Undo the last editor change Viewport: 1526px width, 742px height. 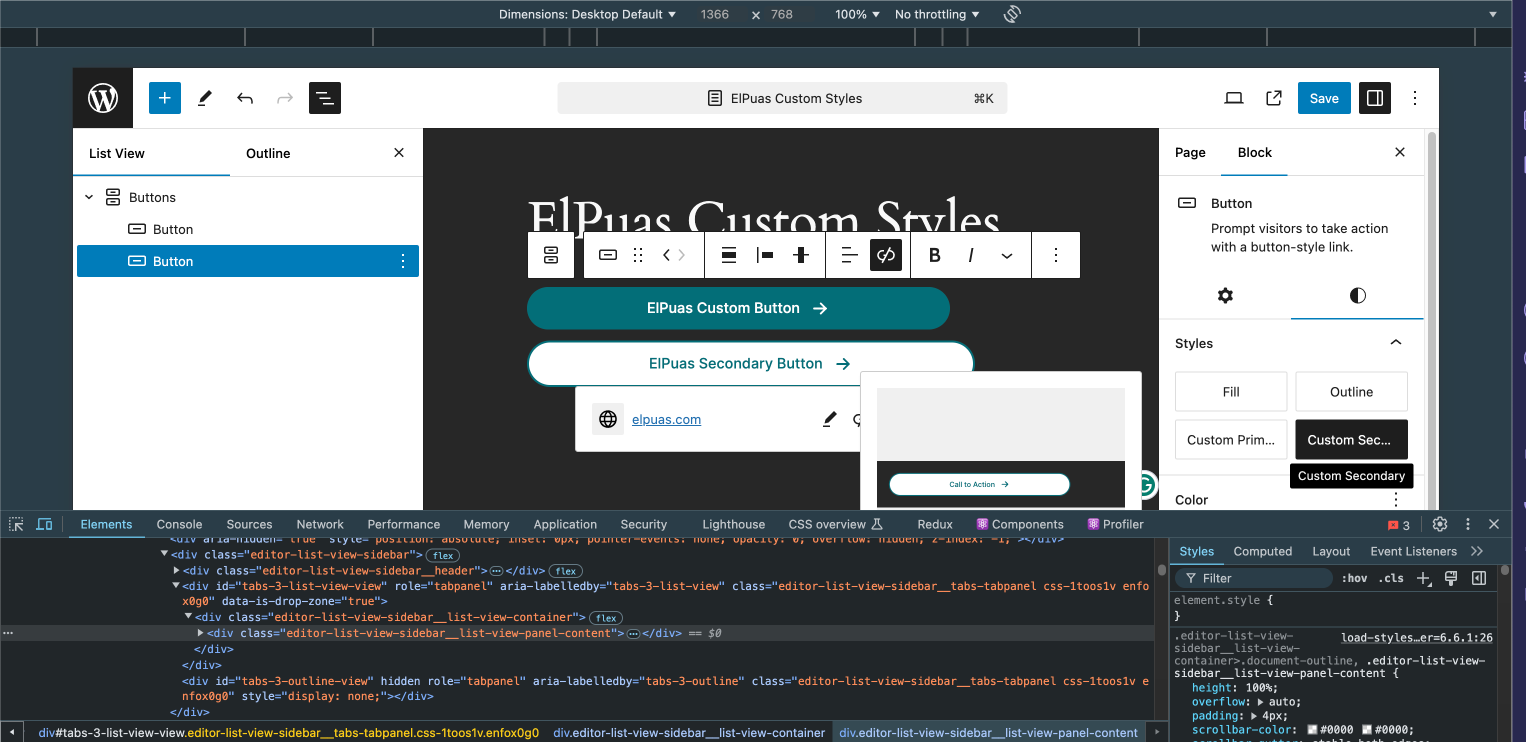(245, 98)
